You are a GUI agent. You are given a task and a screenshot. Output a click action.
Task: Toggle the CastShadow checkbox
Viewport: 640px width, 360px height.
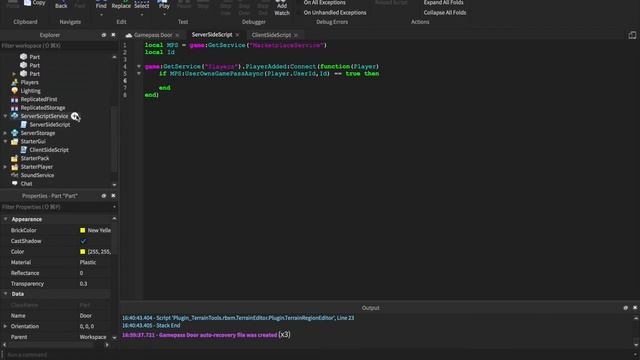pyautogui.click(x=83, y=241)
